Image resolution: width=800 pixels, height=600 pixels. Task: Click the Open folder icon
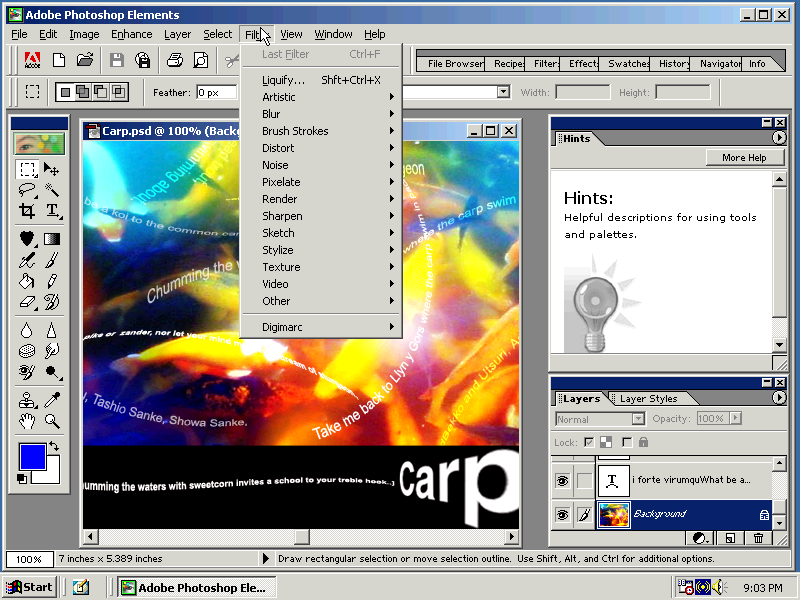coord(85,60)
